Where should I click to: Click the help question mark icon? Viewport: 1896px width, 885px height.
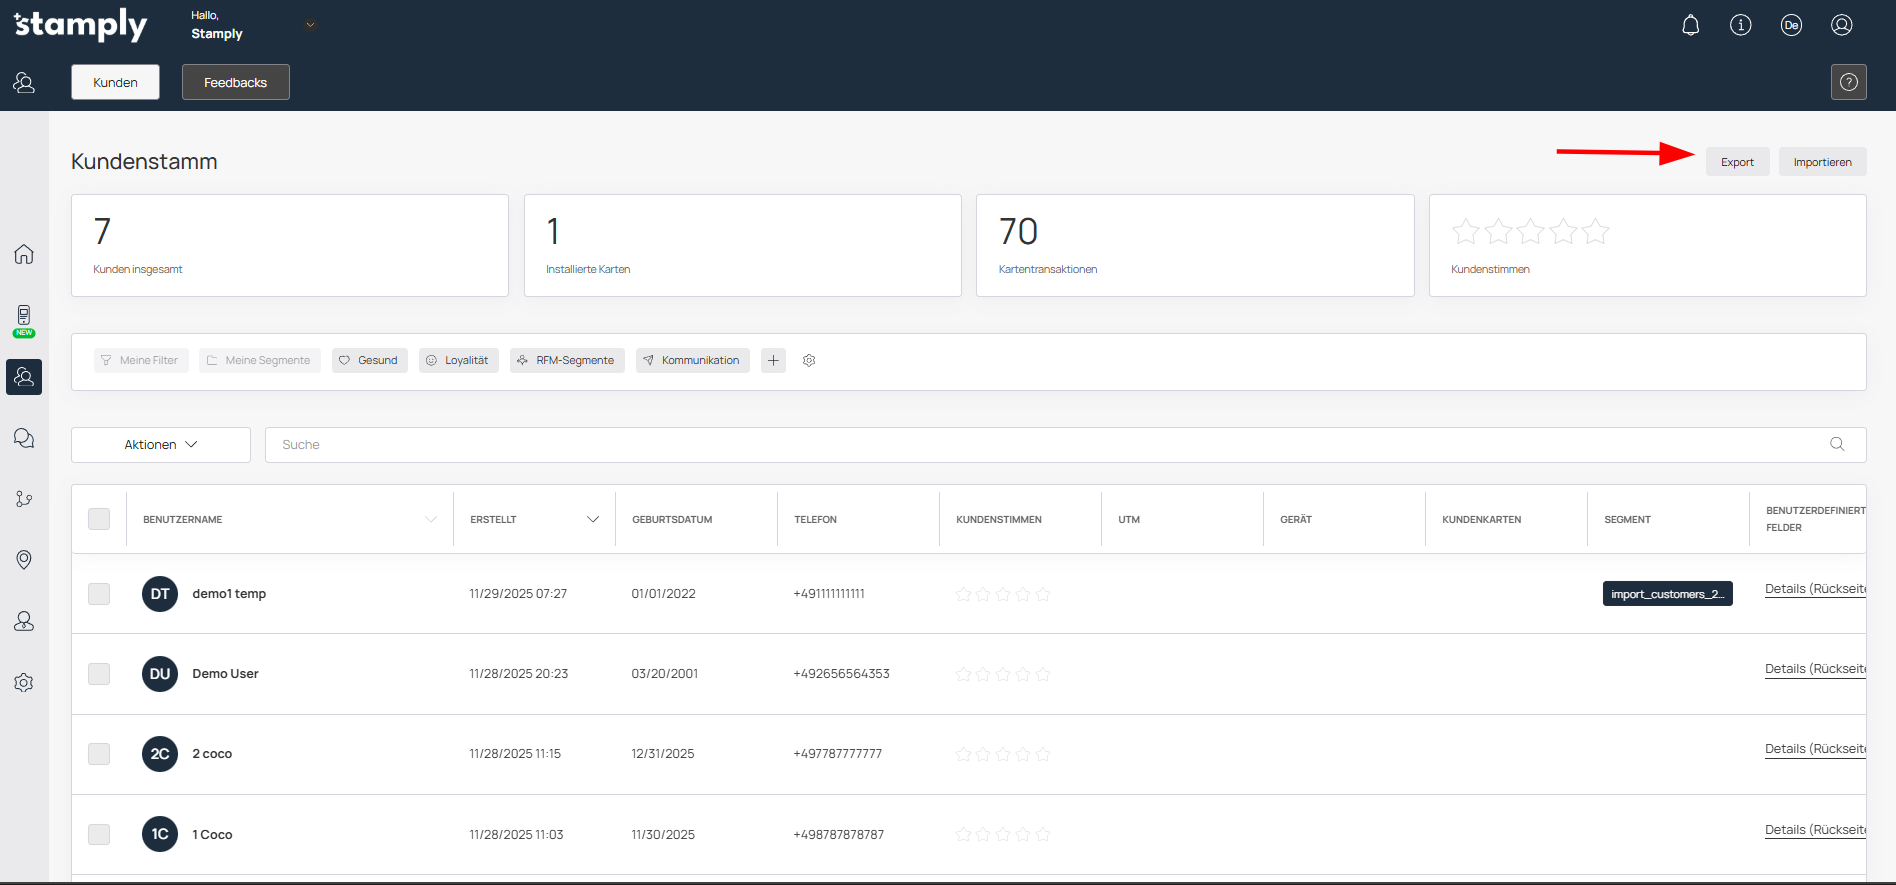point(1848,82)
